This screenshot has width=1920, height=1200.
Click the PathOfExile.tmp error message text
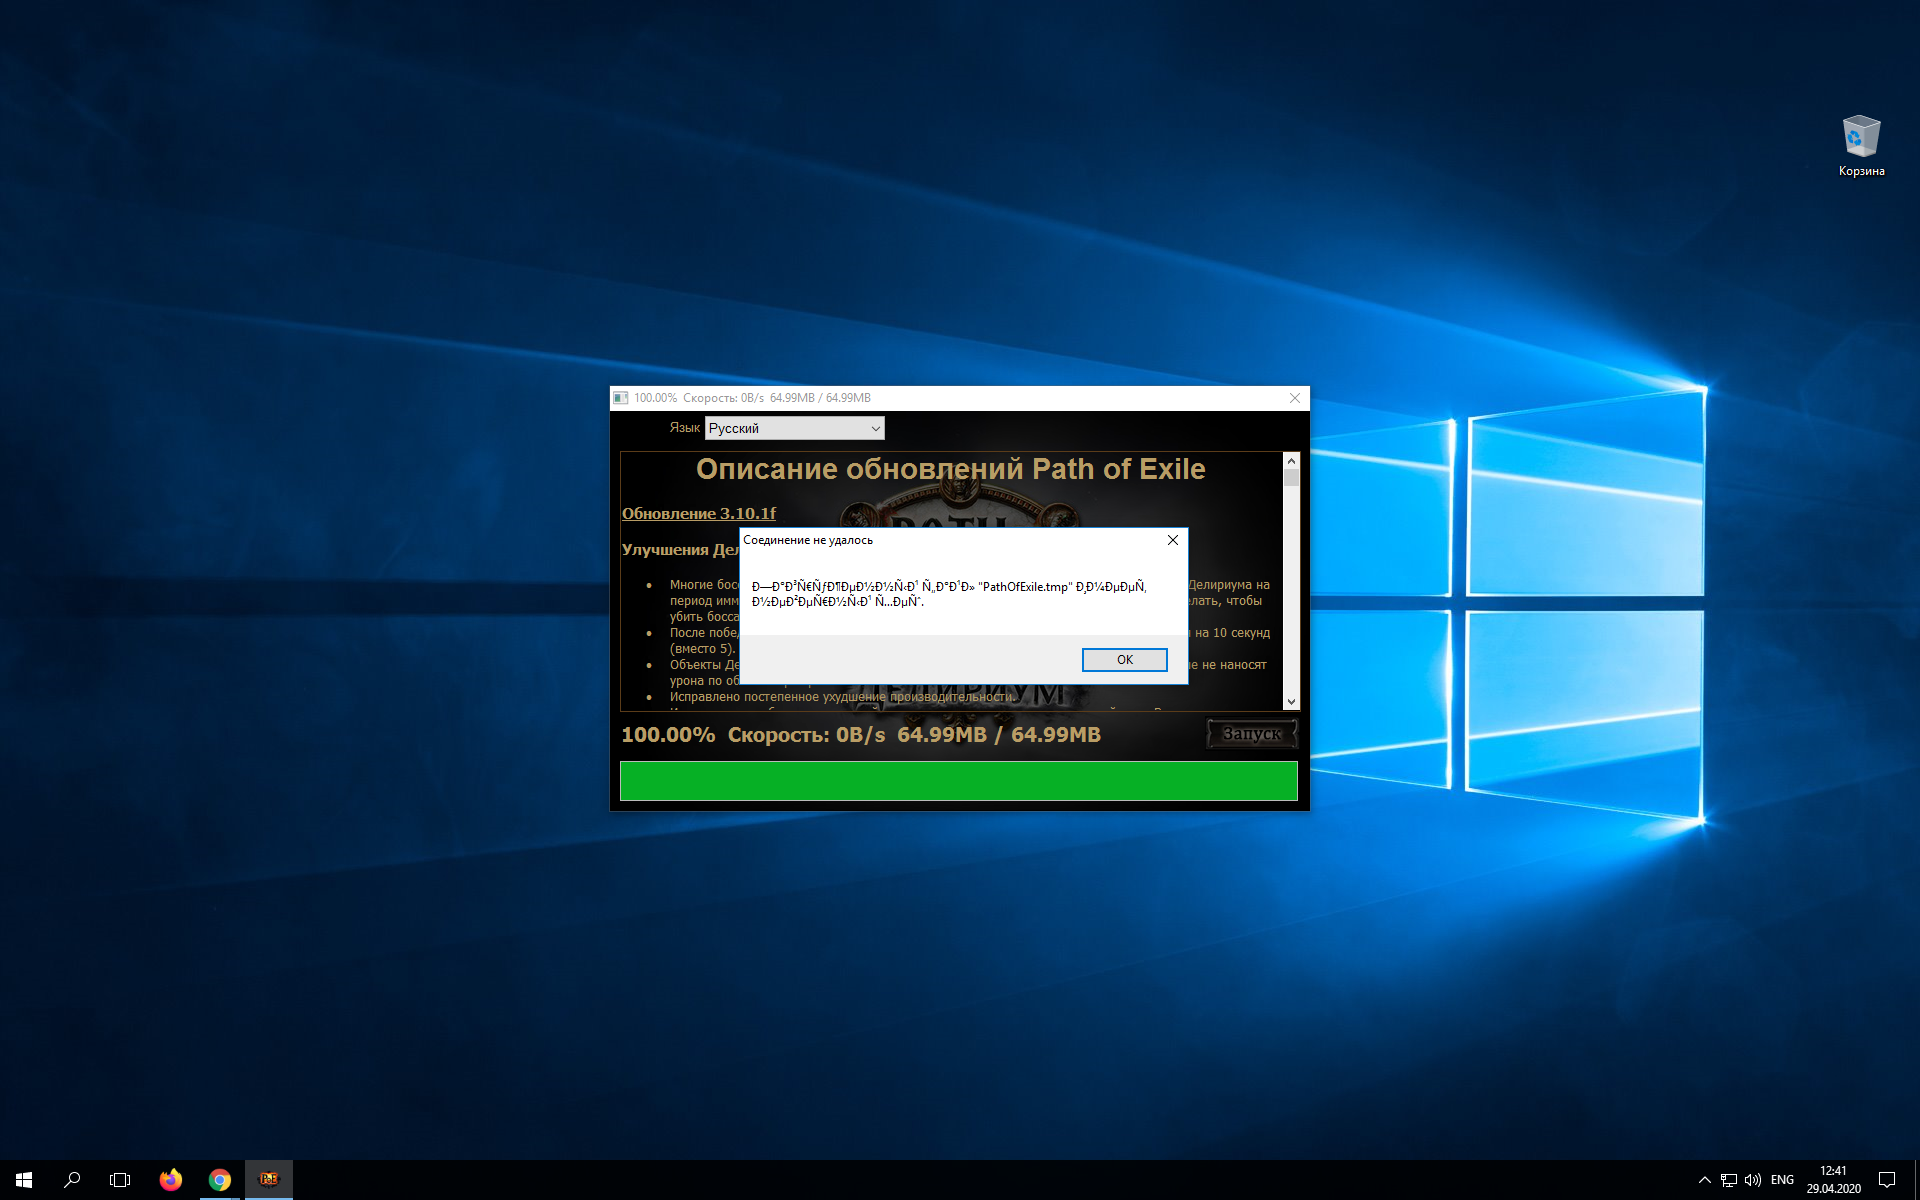tap(950, 594)
